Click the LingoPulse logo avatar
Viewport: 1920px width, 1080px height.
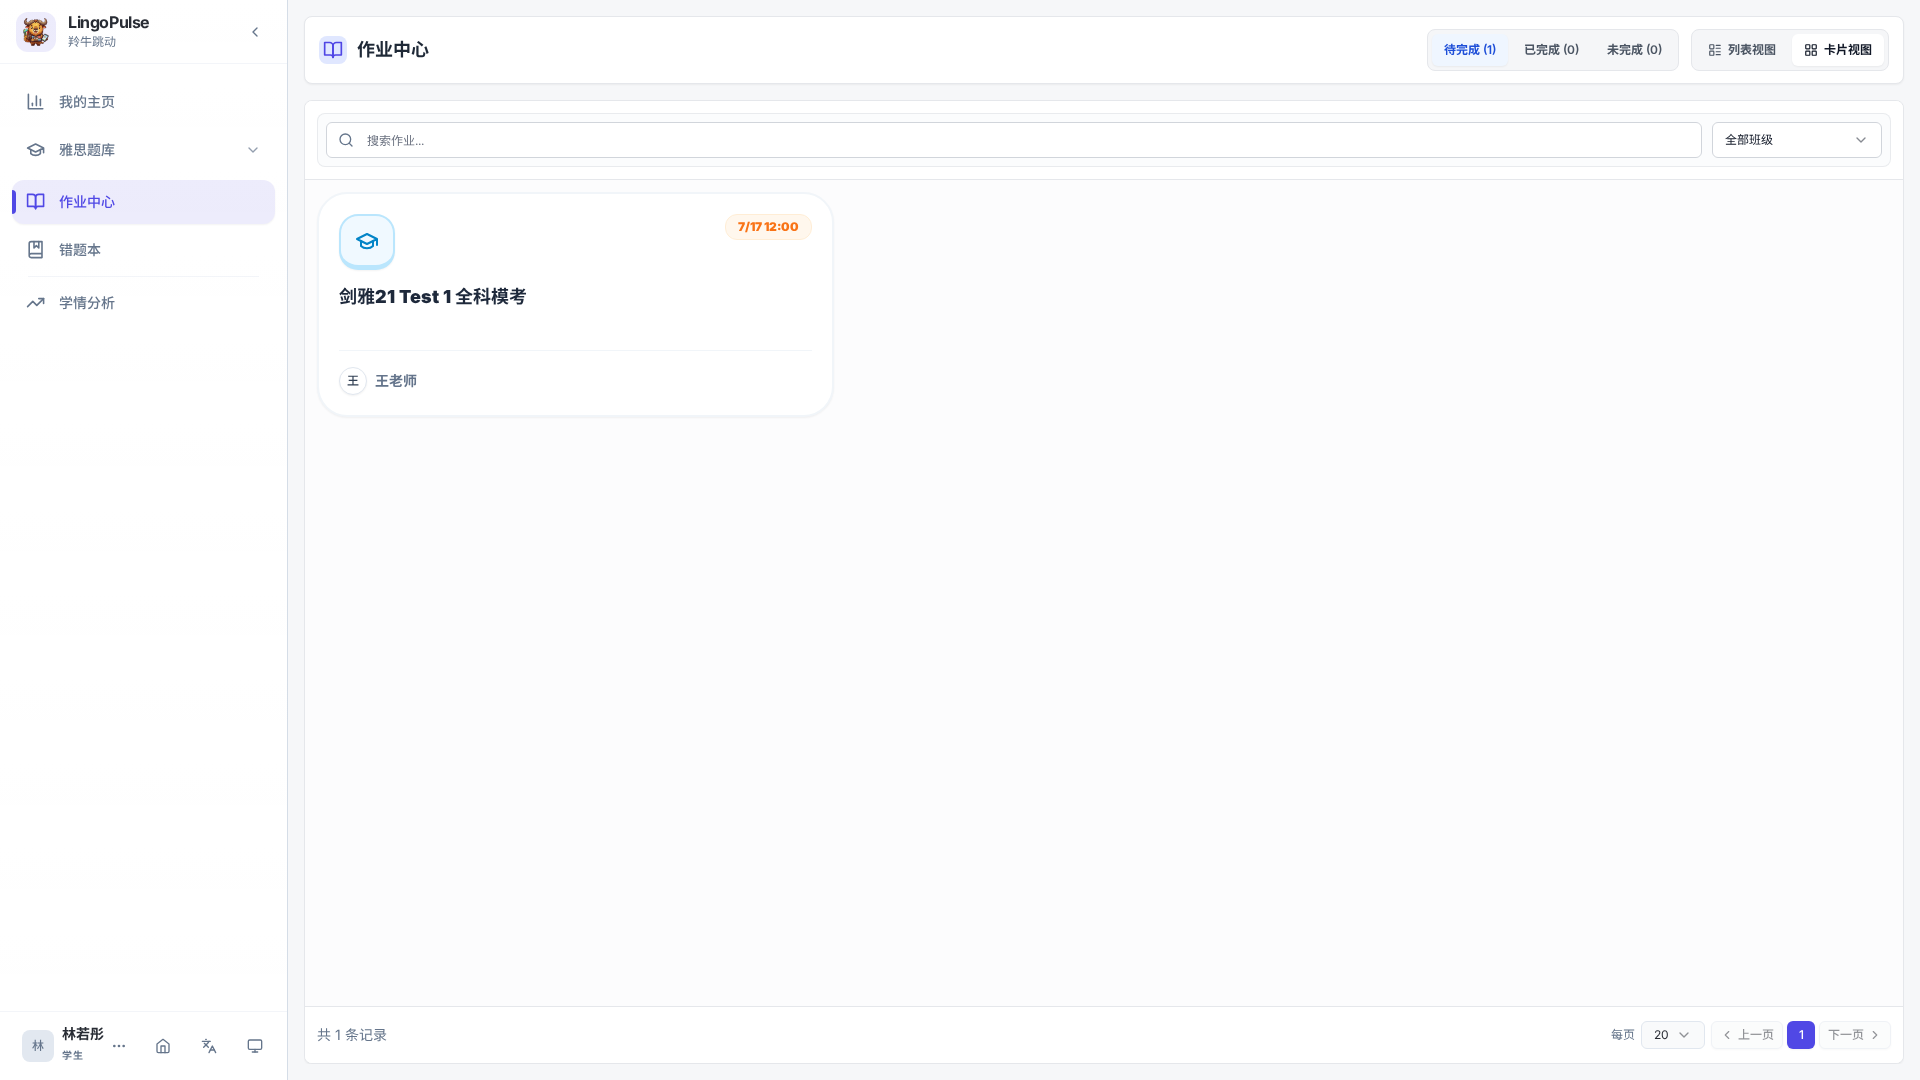coord(36,32)
